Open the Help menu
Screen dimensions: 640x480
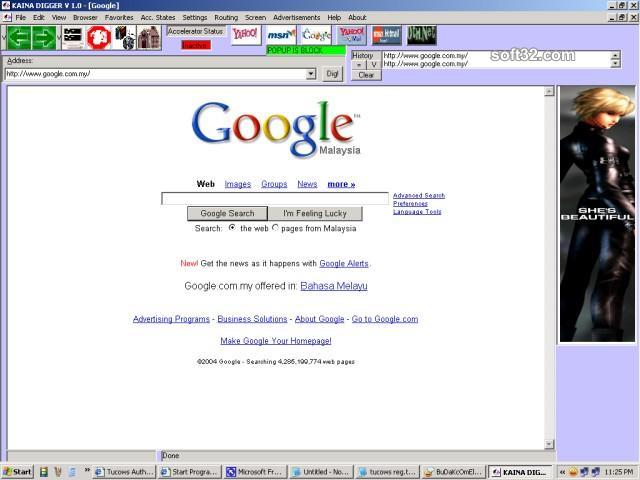tap(334, 18)
